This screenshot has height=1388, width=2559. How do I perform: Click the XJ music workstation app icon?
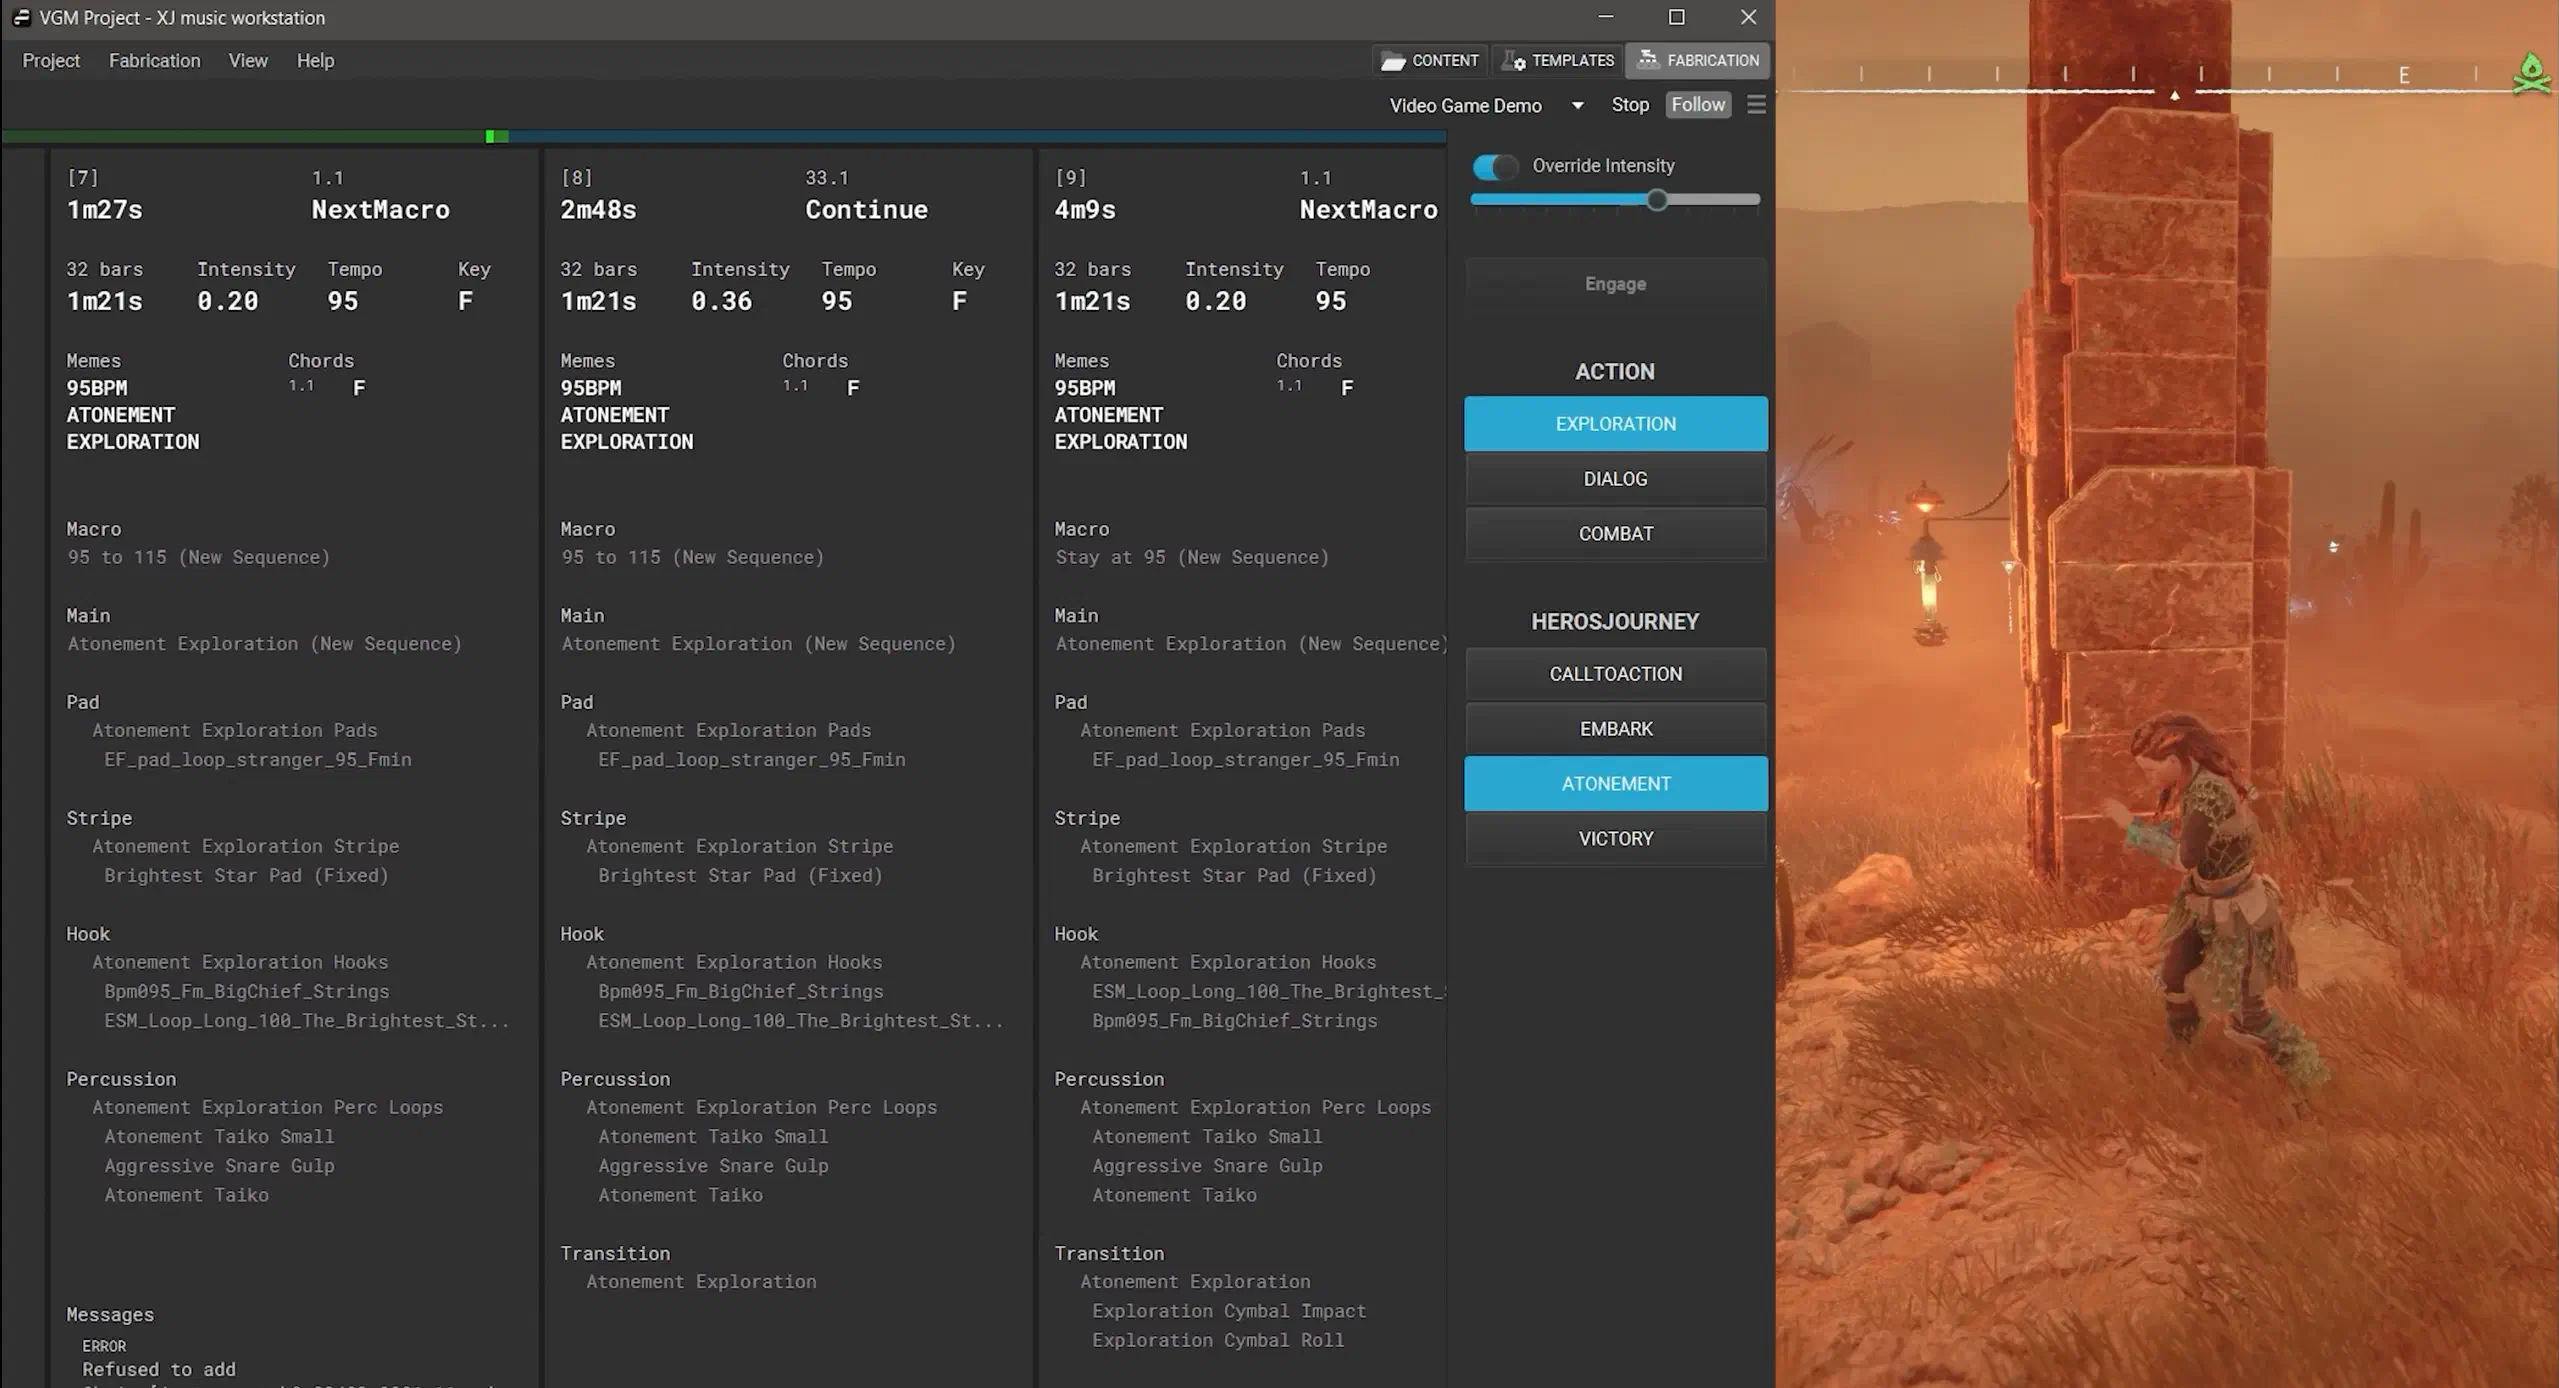20,17
